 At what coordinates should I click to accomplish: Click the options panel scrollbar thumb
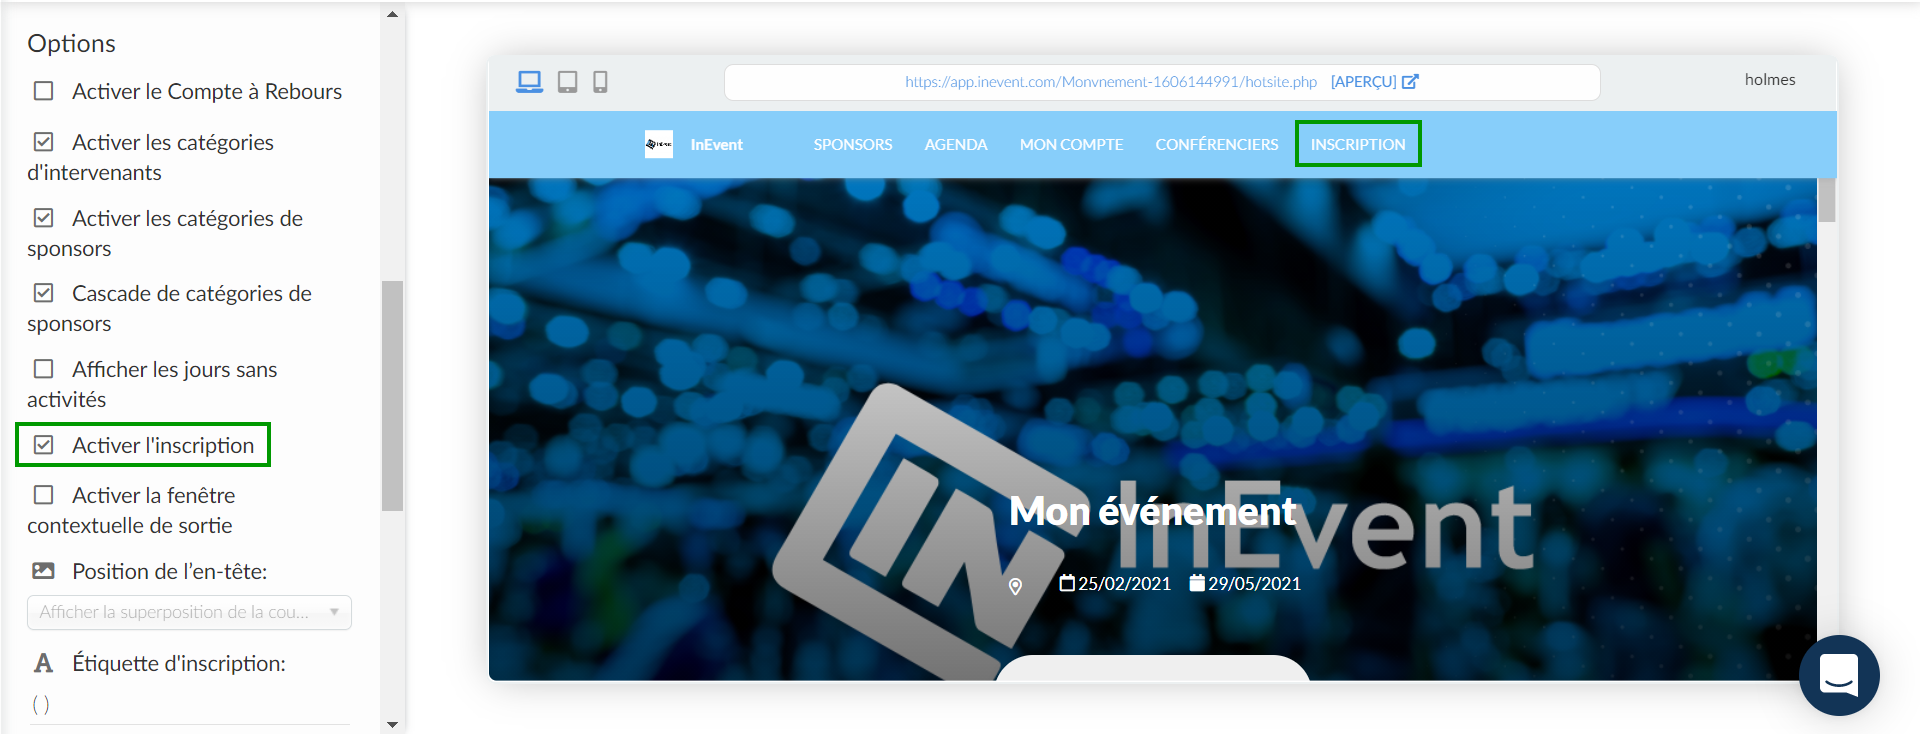[392, 396]
